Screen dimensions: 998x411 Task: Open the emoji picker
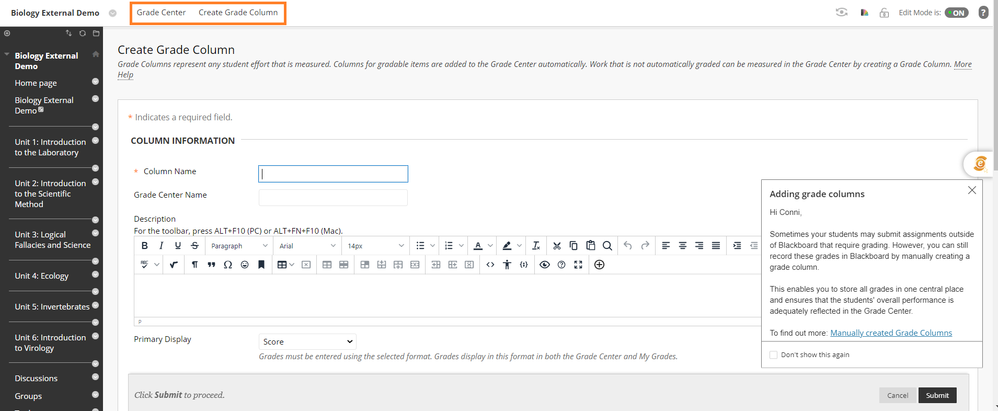pyautogui.click(x=244, y=265)
